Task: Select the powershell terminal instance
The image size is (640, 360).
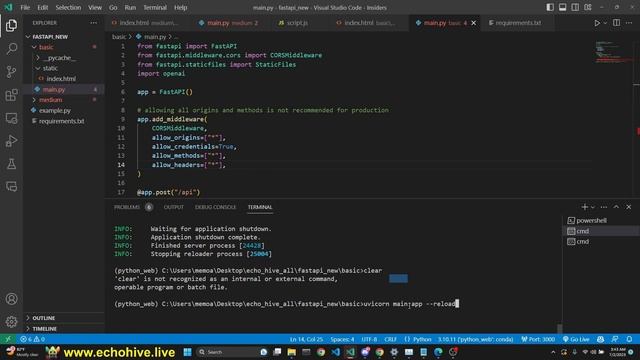Action: 600,220
